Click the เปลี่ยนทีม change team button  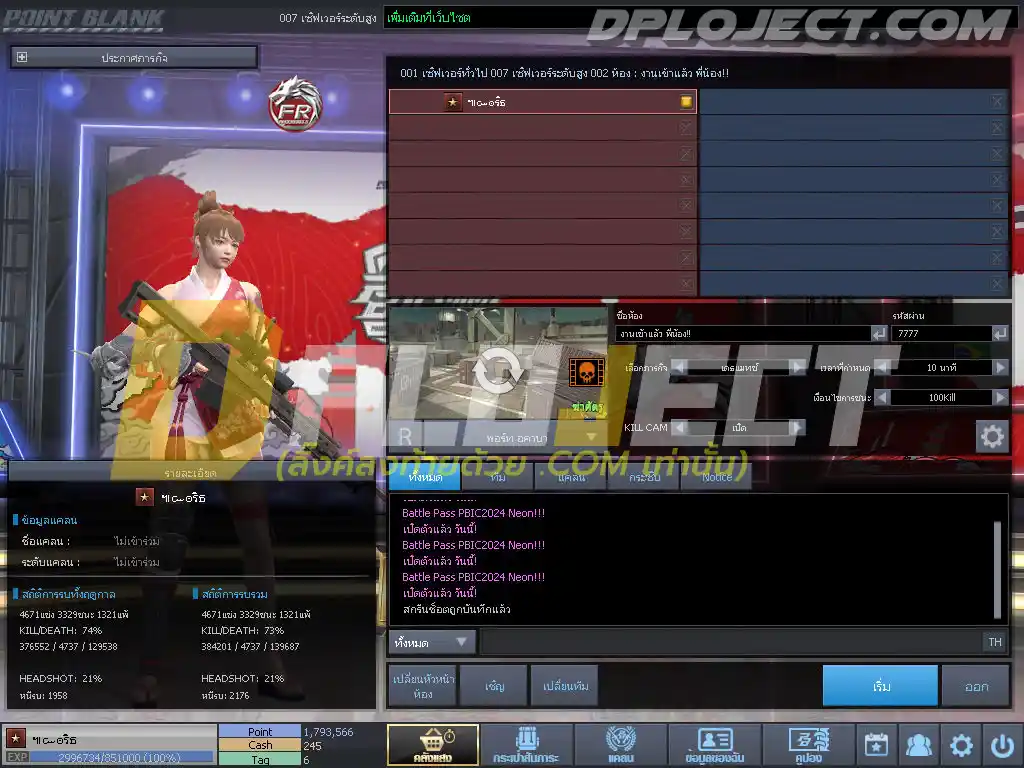pos(565,686)
